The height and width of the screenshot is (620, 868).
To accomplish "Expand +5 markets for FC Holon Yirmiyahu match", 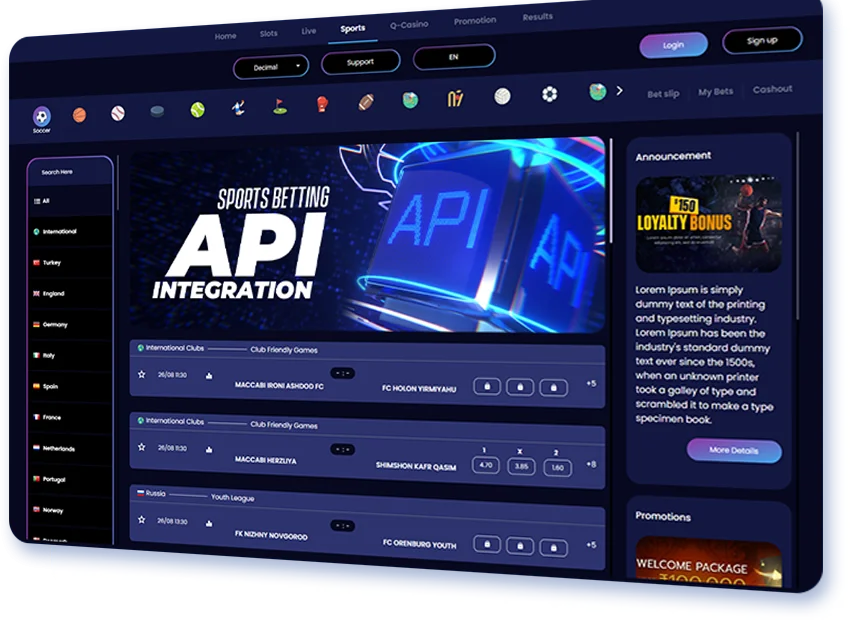I will click(x=591, y=383).
